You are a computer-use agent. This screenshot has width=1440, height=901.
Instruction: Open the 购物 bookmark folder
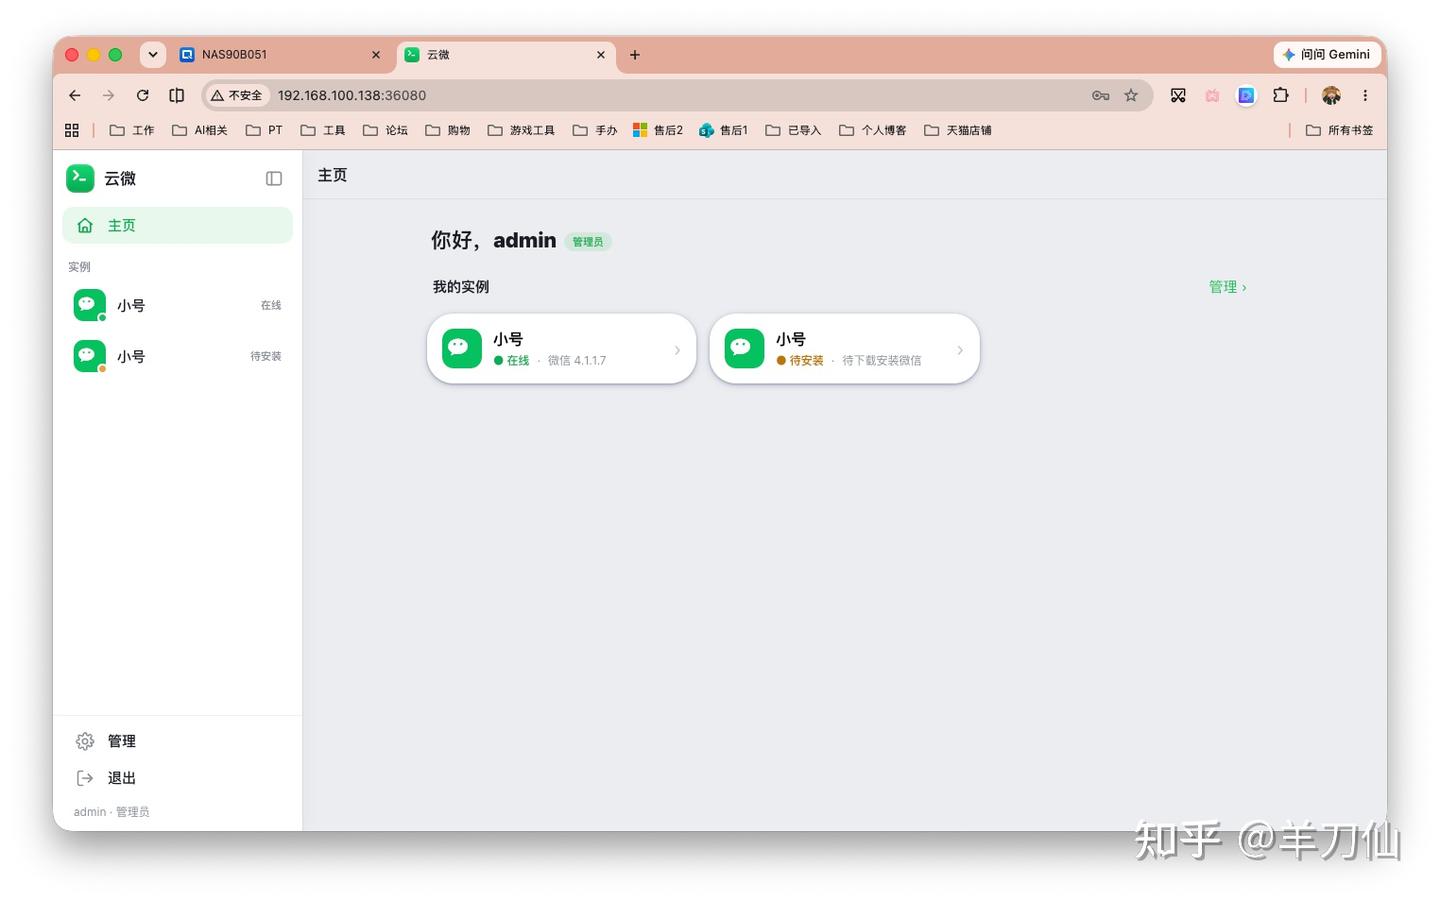[448, 130]
